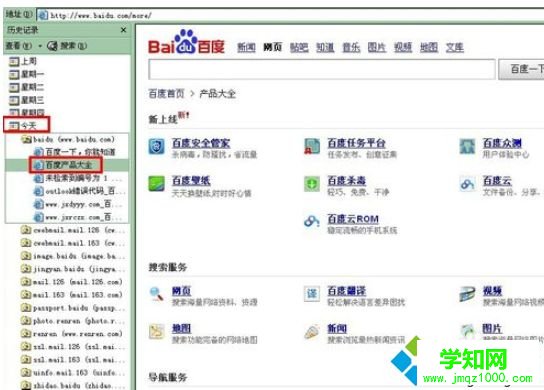
Task: Switch to the 图片 tab on Baidu
Action: [x=377, y=47]
